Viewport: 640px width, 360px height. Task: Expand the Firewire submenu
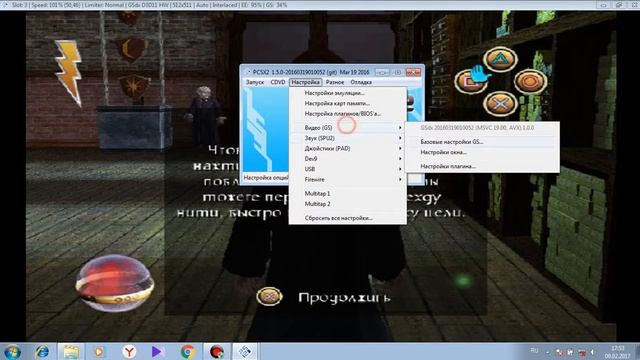(347, 180)
